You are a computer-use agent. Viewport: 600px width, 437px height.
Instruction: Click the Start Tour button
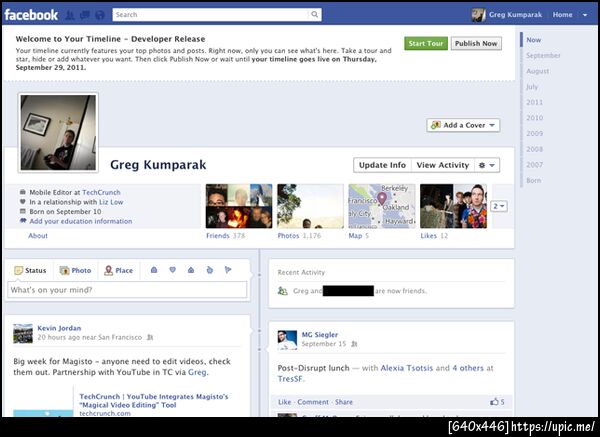pos(426,44)
